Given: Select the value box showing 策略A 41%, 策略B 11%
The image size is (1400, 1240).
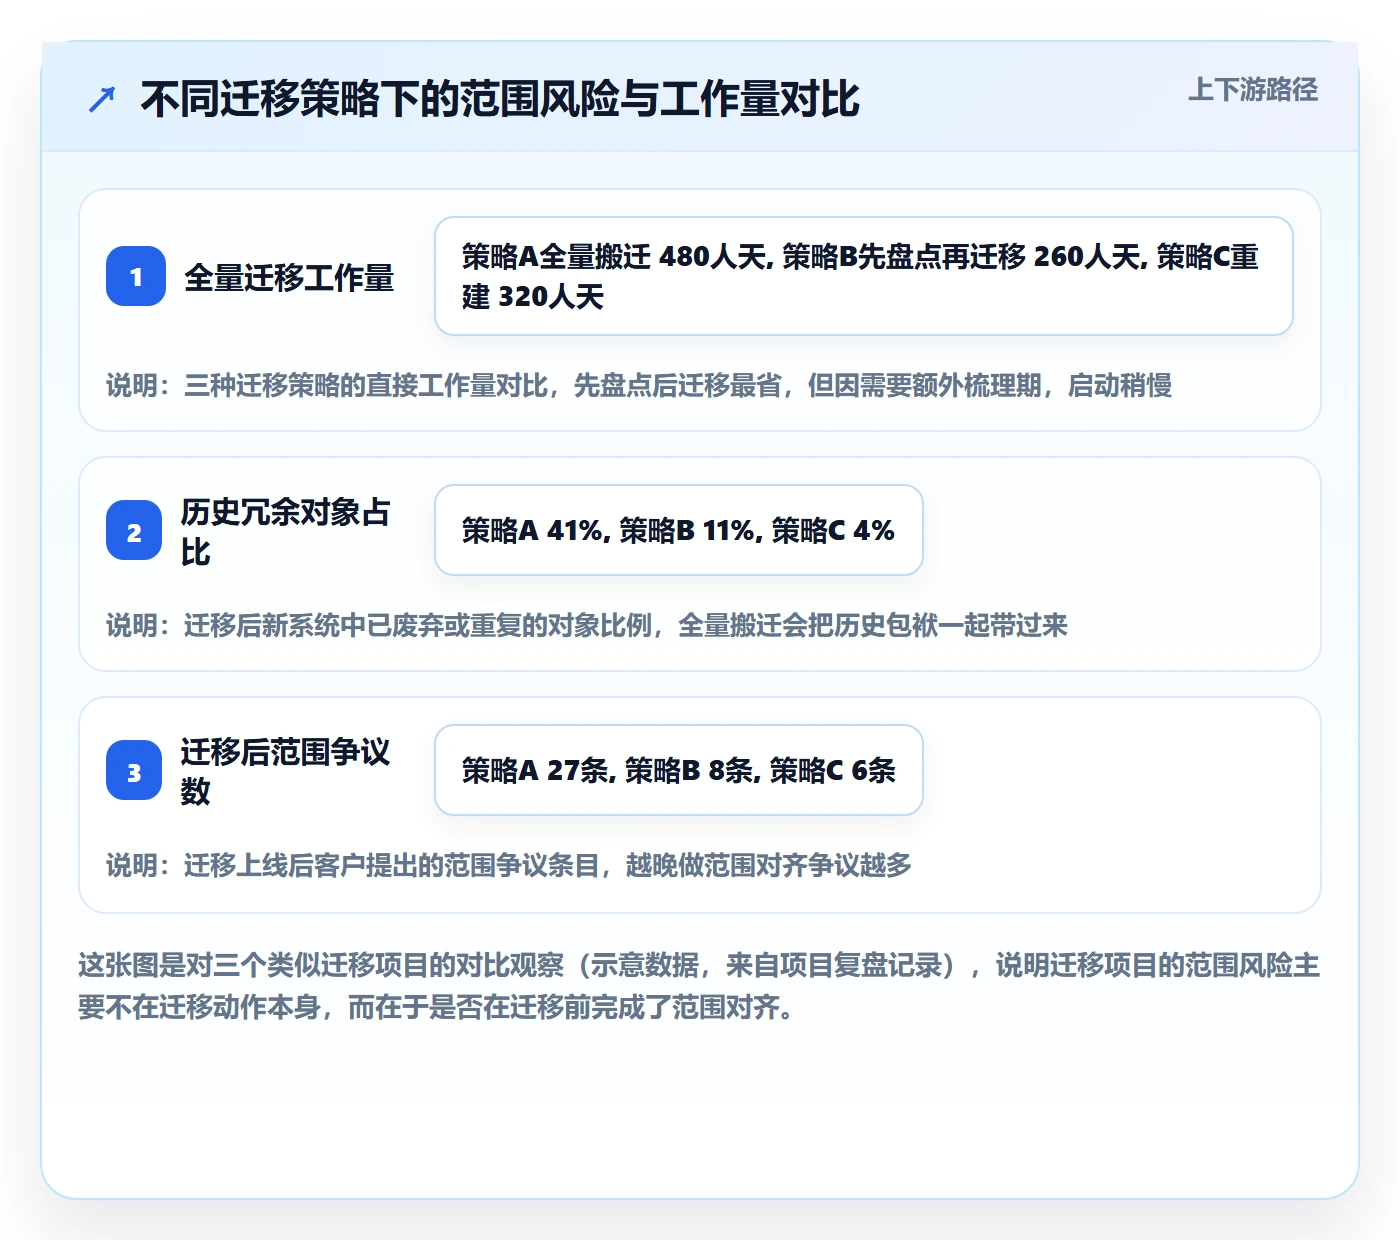Looking at the screenshot, I should point(679,530).
